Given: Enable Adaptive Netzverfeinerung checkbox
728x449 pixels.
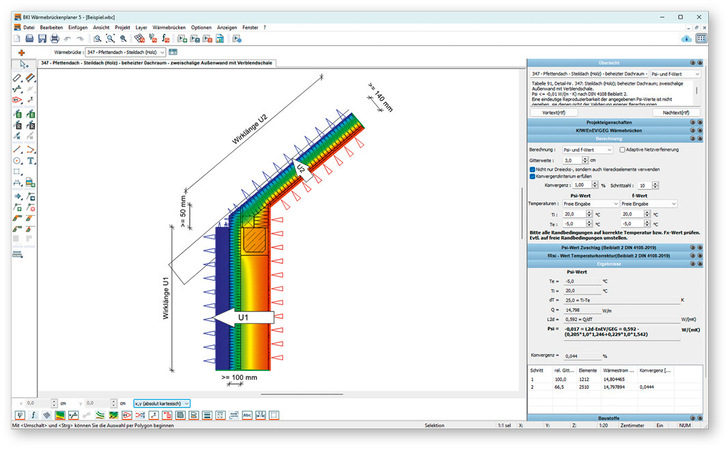Looking at the screenshot, I should [x=623, y=149].
